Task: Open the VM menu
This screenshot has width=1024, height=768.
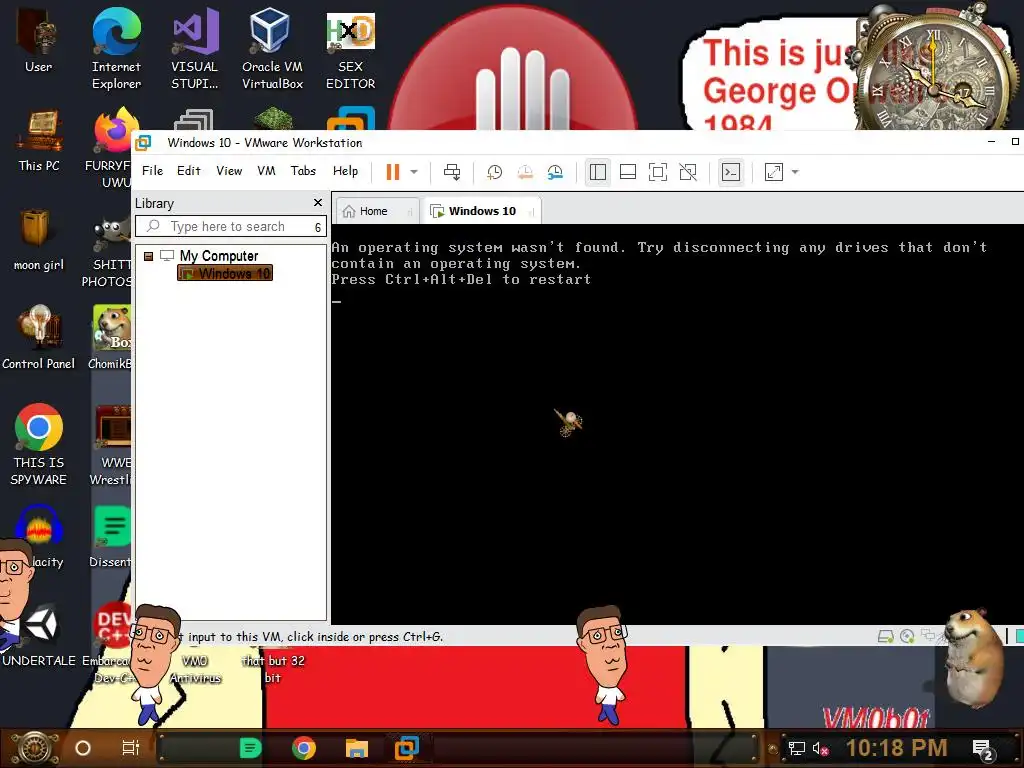Action: (266, 170)
